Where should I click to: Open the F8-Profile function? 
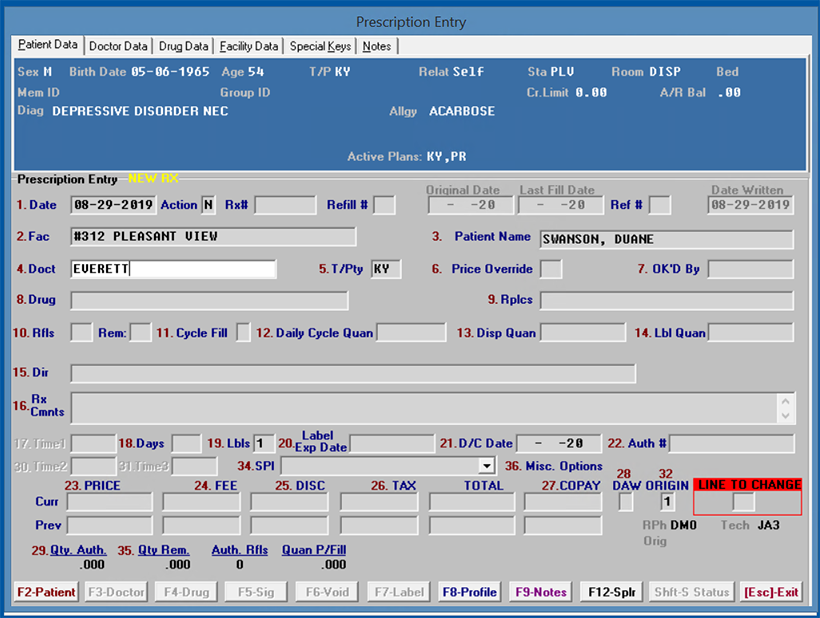[x=469, y=592]
